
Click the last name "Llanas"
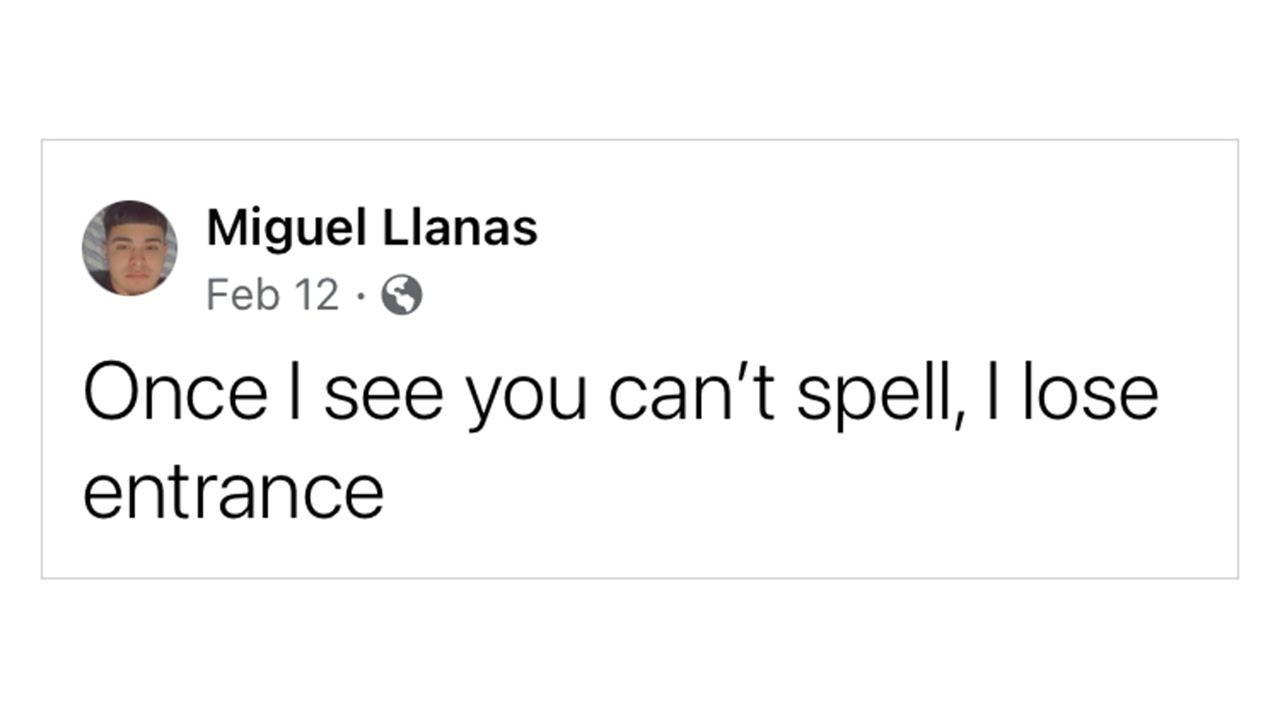pos(461,228)
